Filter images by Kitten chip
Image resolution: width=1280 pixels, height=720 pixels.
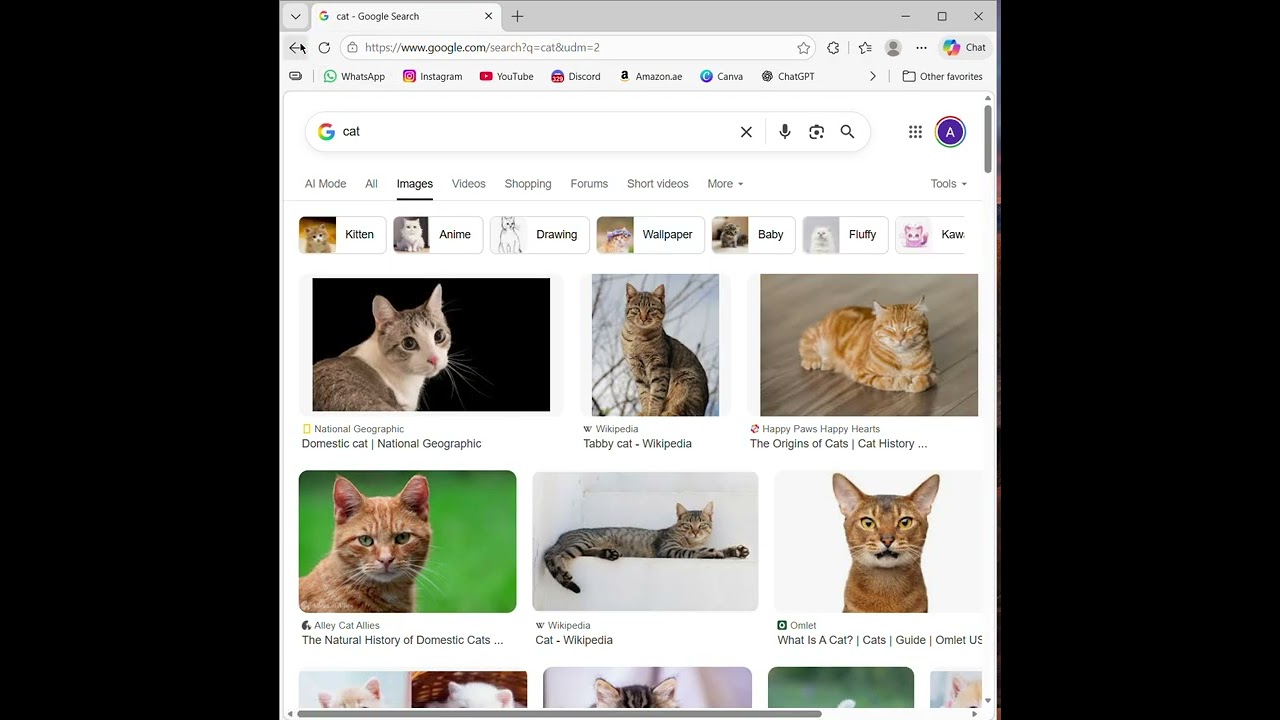tap(342, 235)
